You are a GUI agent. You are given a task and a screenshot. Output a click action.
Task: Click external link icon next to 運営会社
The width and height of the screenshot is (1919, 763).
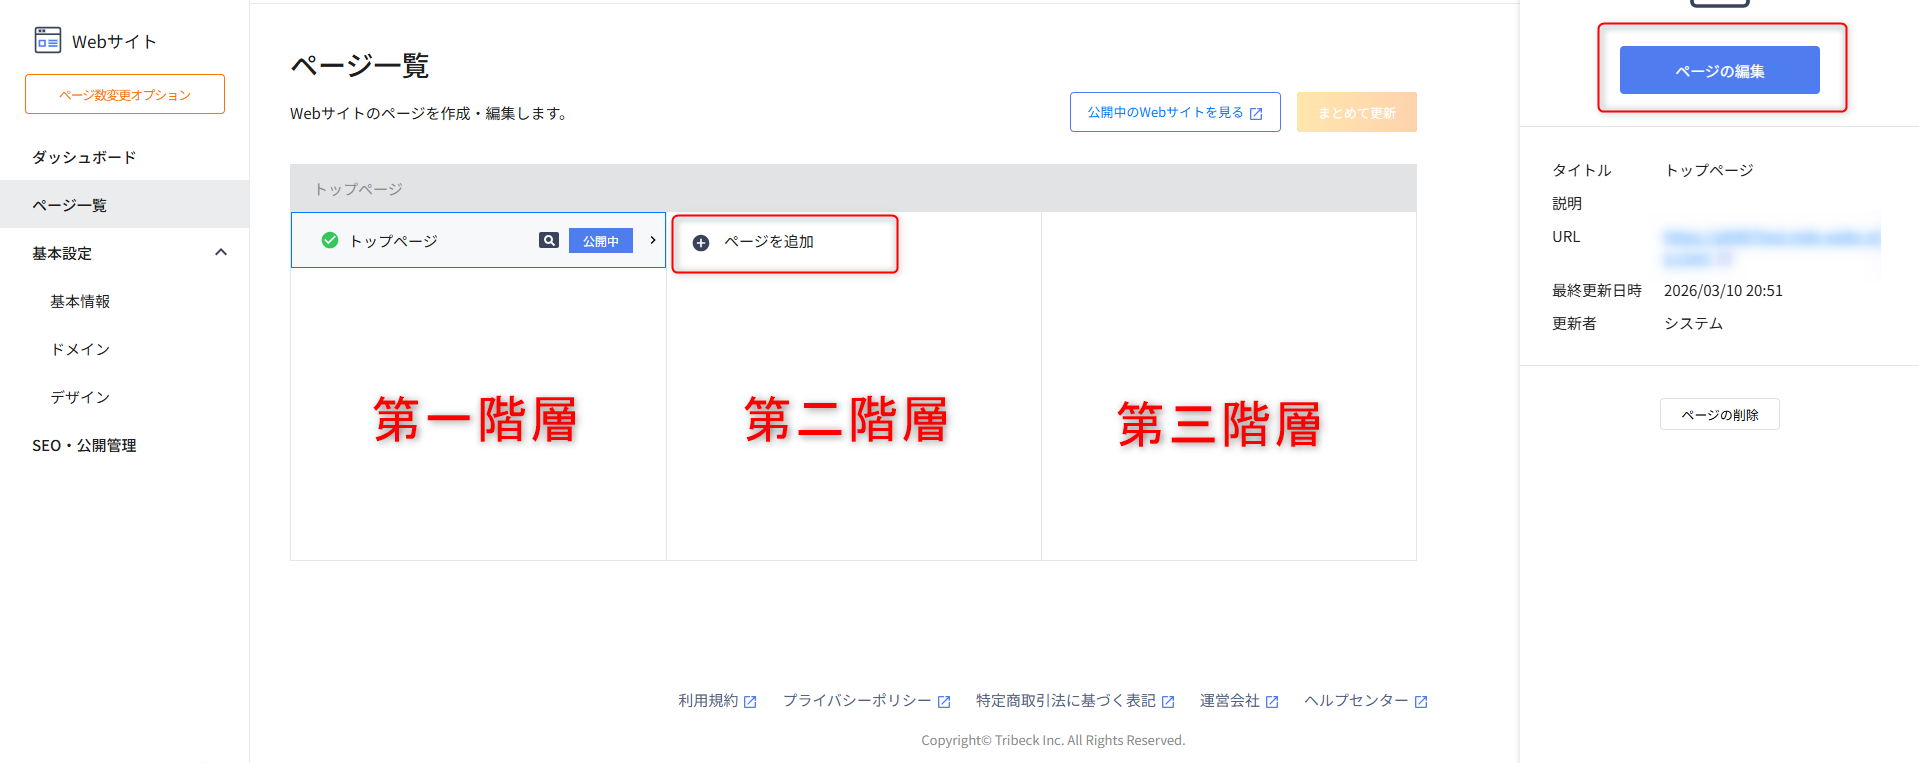(x=1272, y=702)
